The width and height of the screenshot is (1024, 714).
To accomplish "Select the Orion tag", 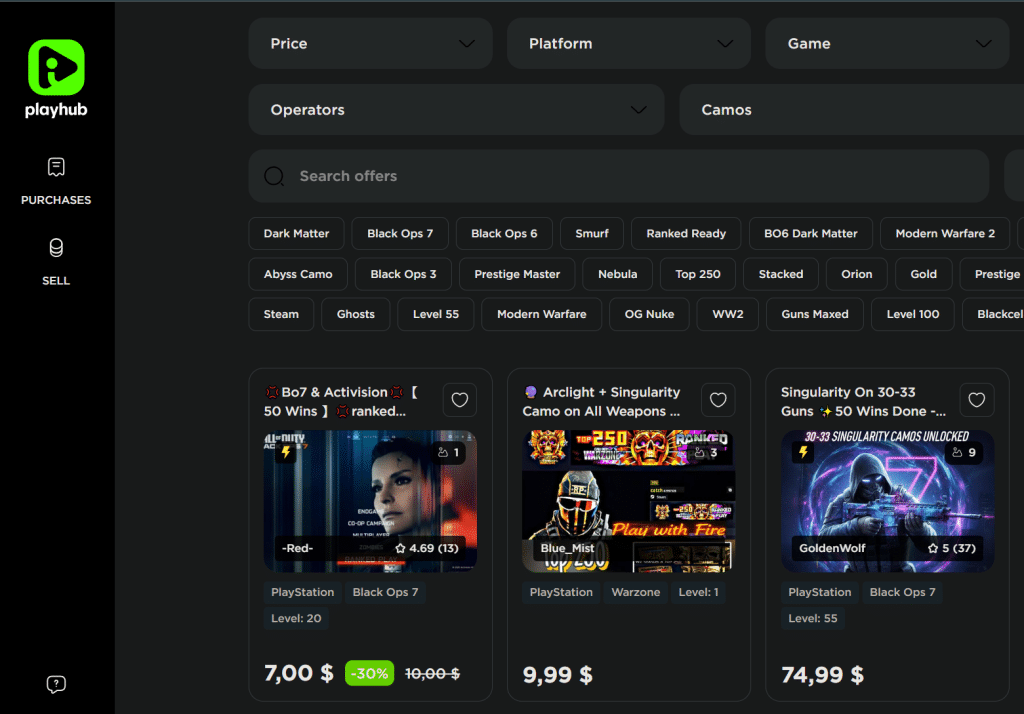I will (856, 274).
